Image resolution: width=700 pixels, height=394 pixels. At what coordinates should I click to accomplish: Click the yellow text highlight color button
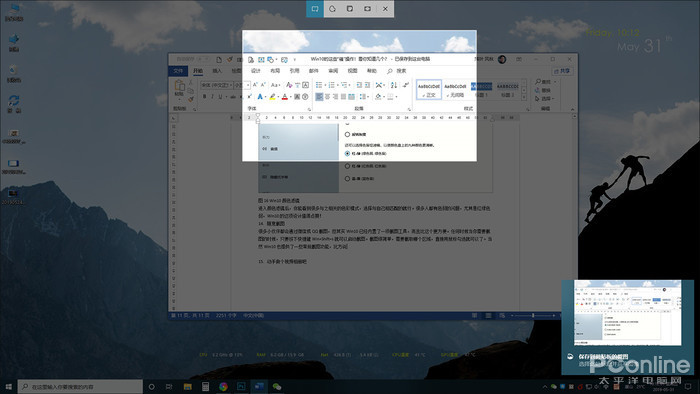[x=272, y=97]
